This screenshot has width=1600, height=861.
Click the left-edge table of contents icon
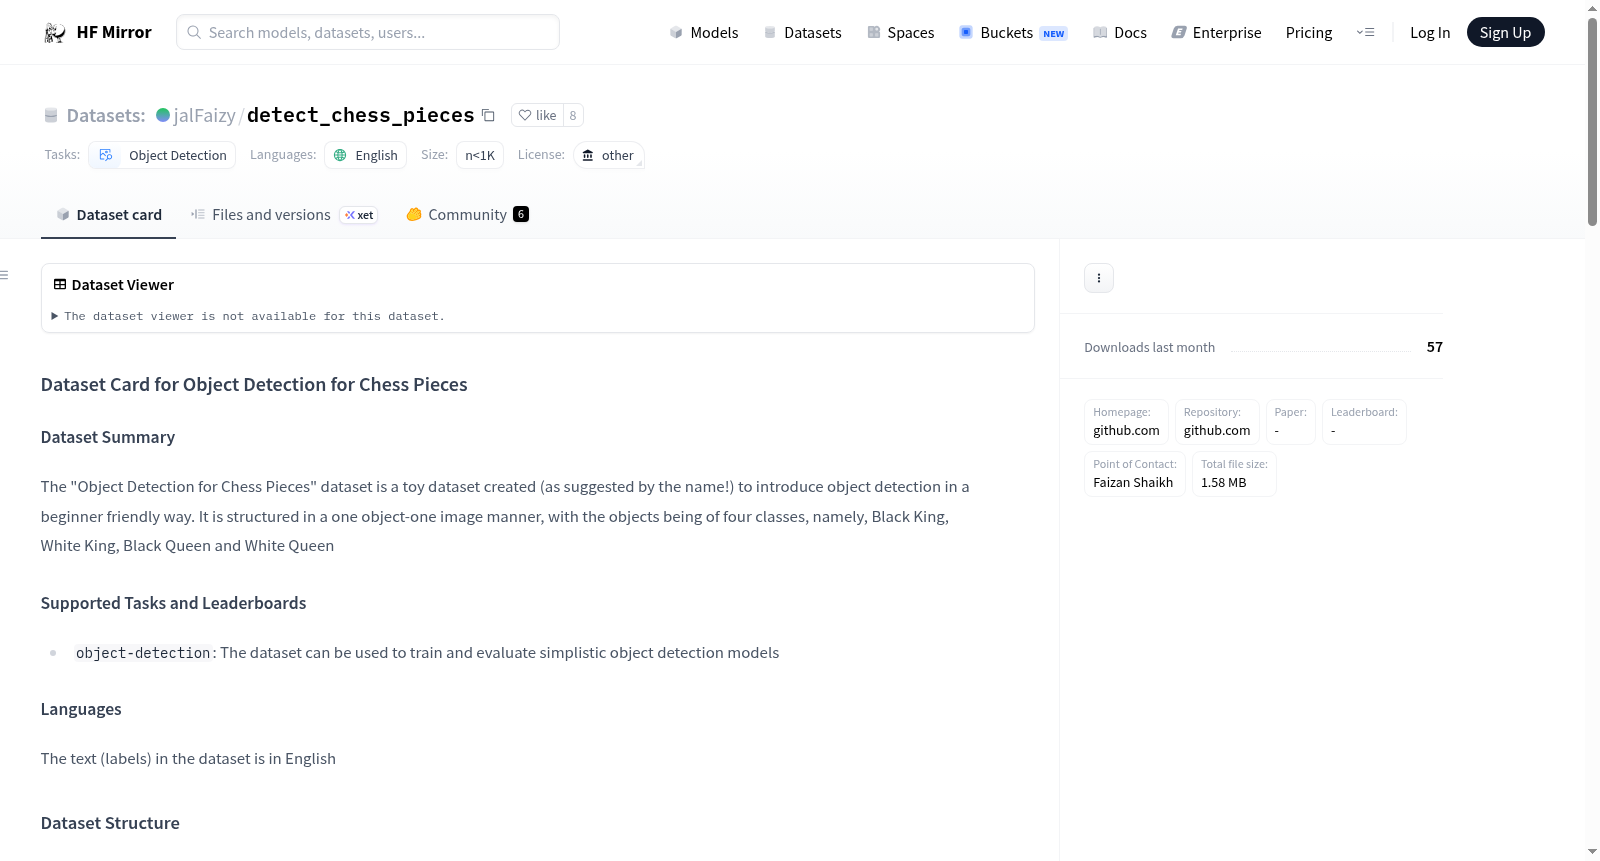pos(4,275)
